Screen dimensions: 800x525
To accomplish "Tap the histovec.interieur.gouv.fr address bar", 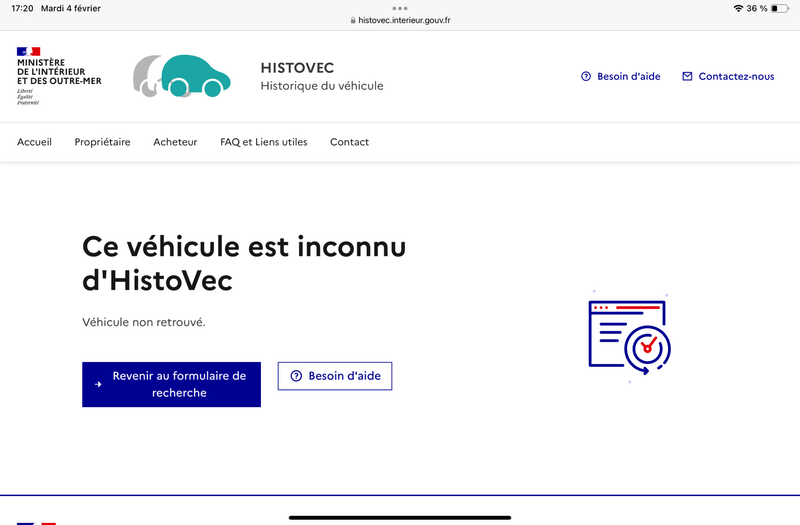I will (x=400, y=20).
